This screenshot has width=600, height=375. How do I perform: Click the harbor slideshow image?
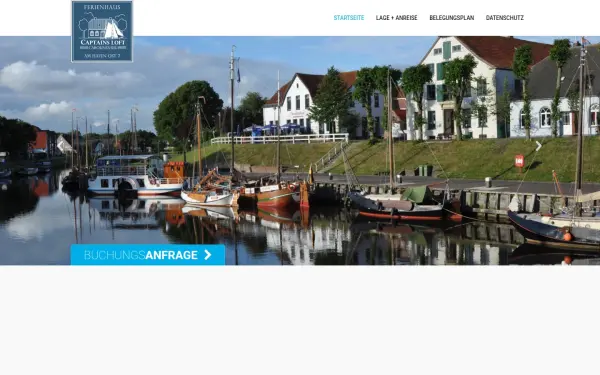click(x=300, y=150)
